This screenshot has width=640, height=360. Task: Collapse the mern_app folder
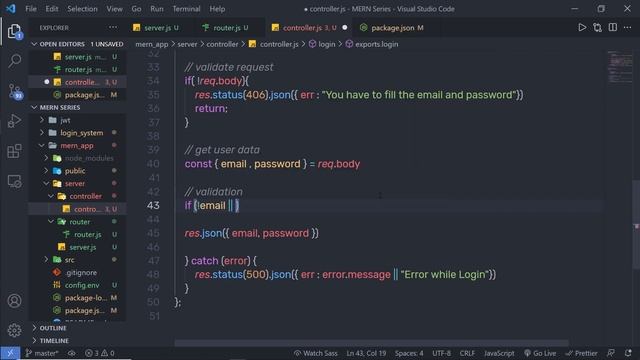[42, 145]
